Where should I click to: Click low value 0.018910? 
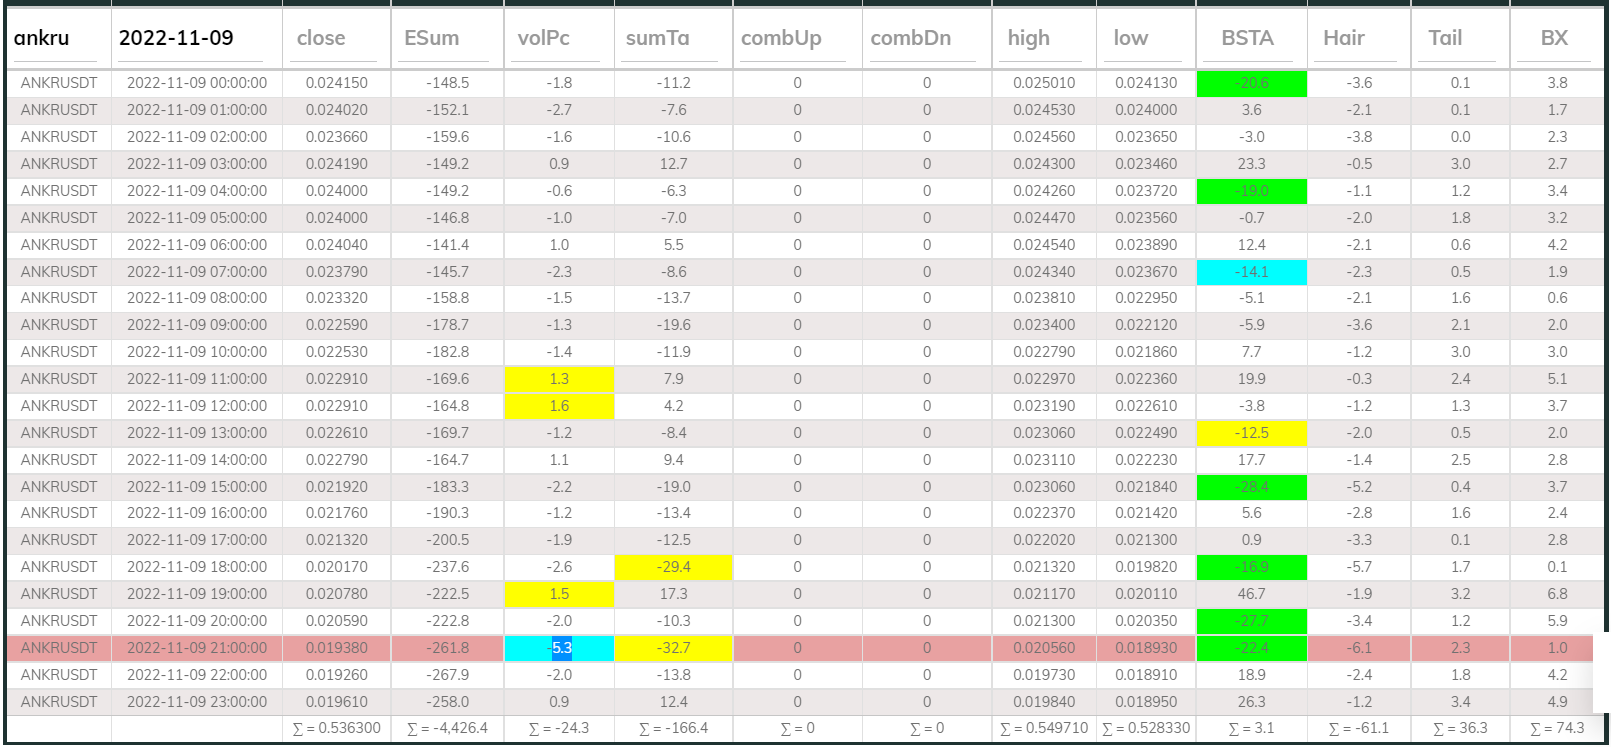click(1146, 675)
